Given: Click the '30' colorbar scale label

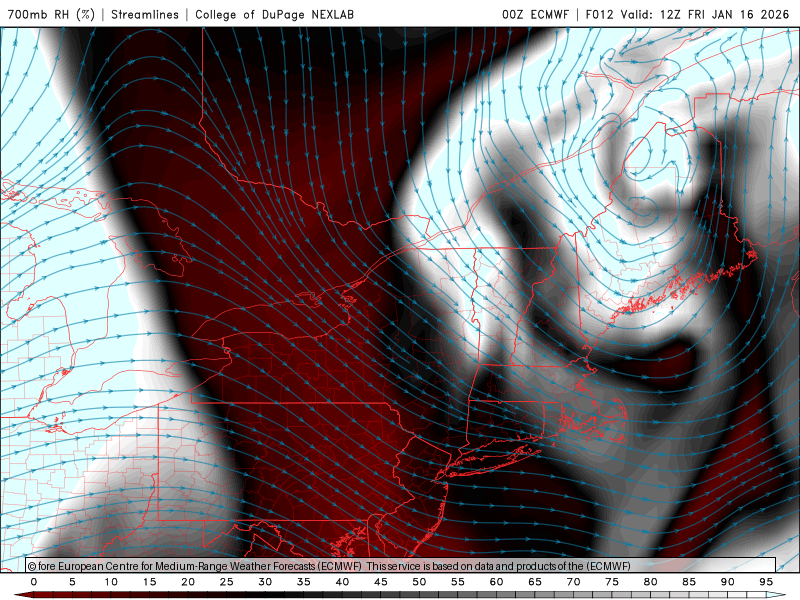Looking at the screenshot, I should (265, 582).
